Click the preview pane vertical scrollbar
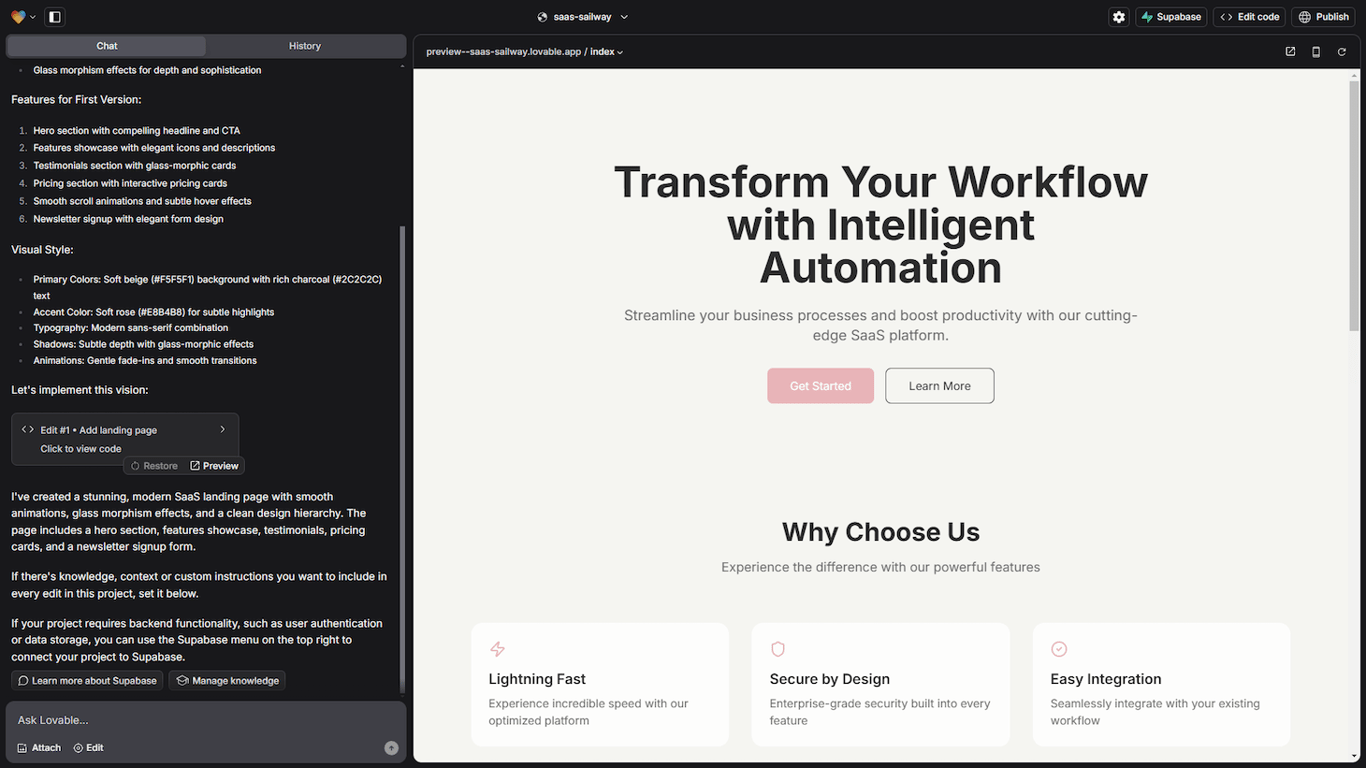 coord(1354,205)
